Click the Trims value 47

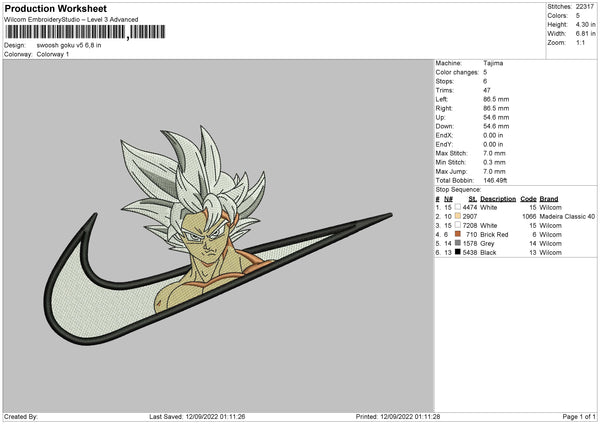click(487, 90)
